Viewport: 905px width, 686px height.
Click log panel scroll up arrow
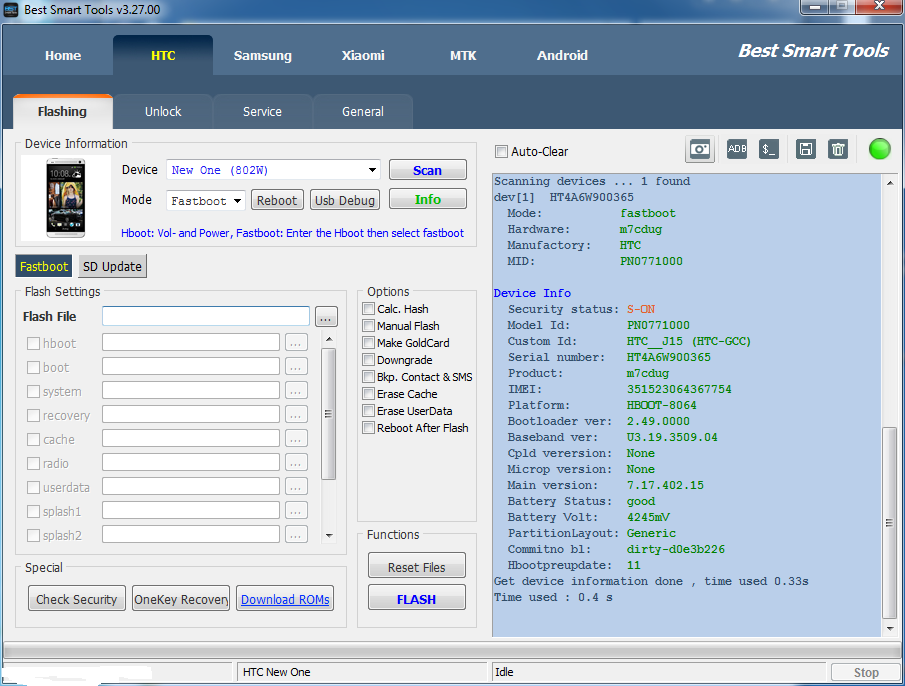pyautogui.click(x=890, y=183)
